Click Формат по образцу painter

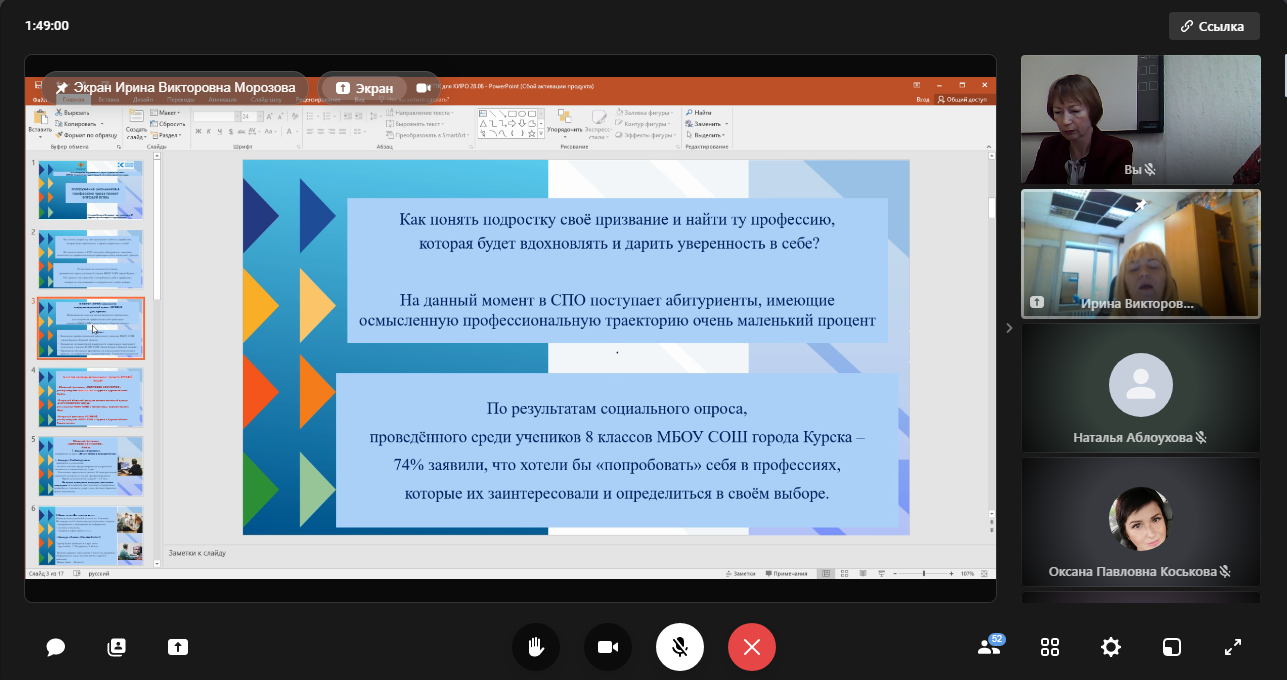tap(86, 135)
